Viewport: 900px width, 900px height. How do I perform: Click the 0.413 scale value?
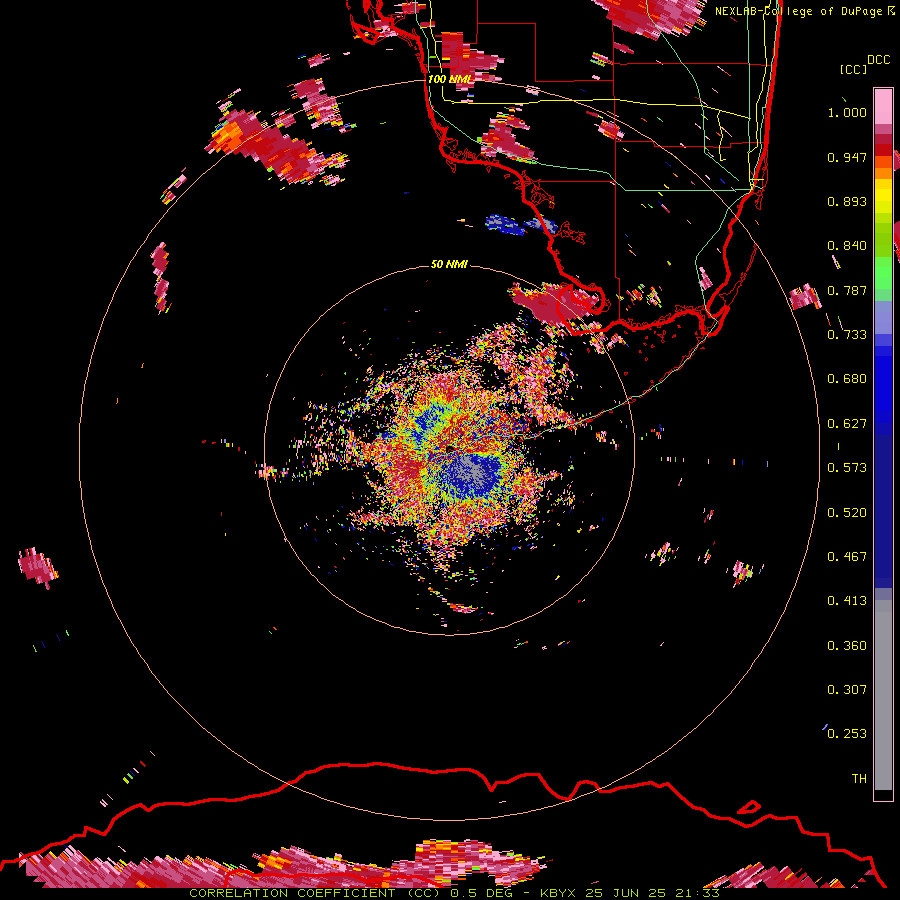847,601
